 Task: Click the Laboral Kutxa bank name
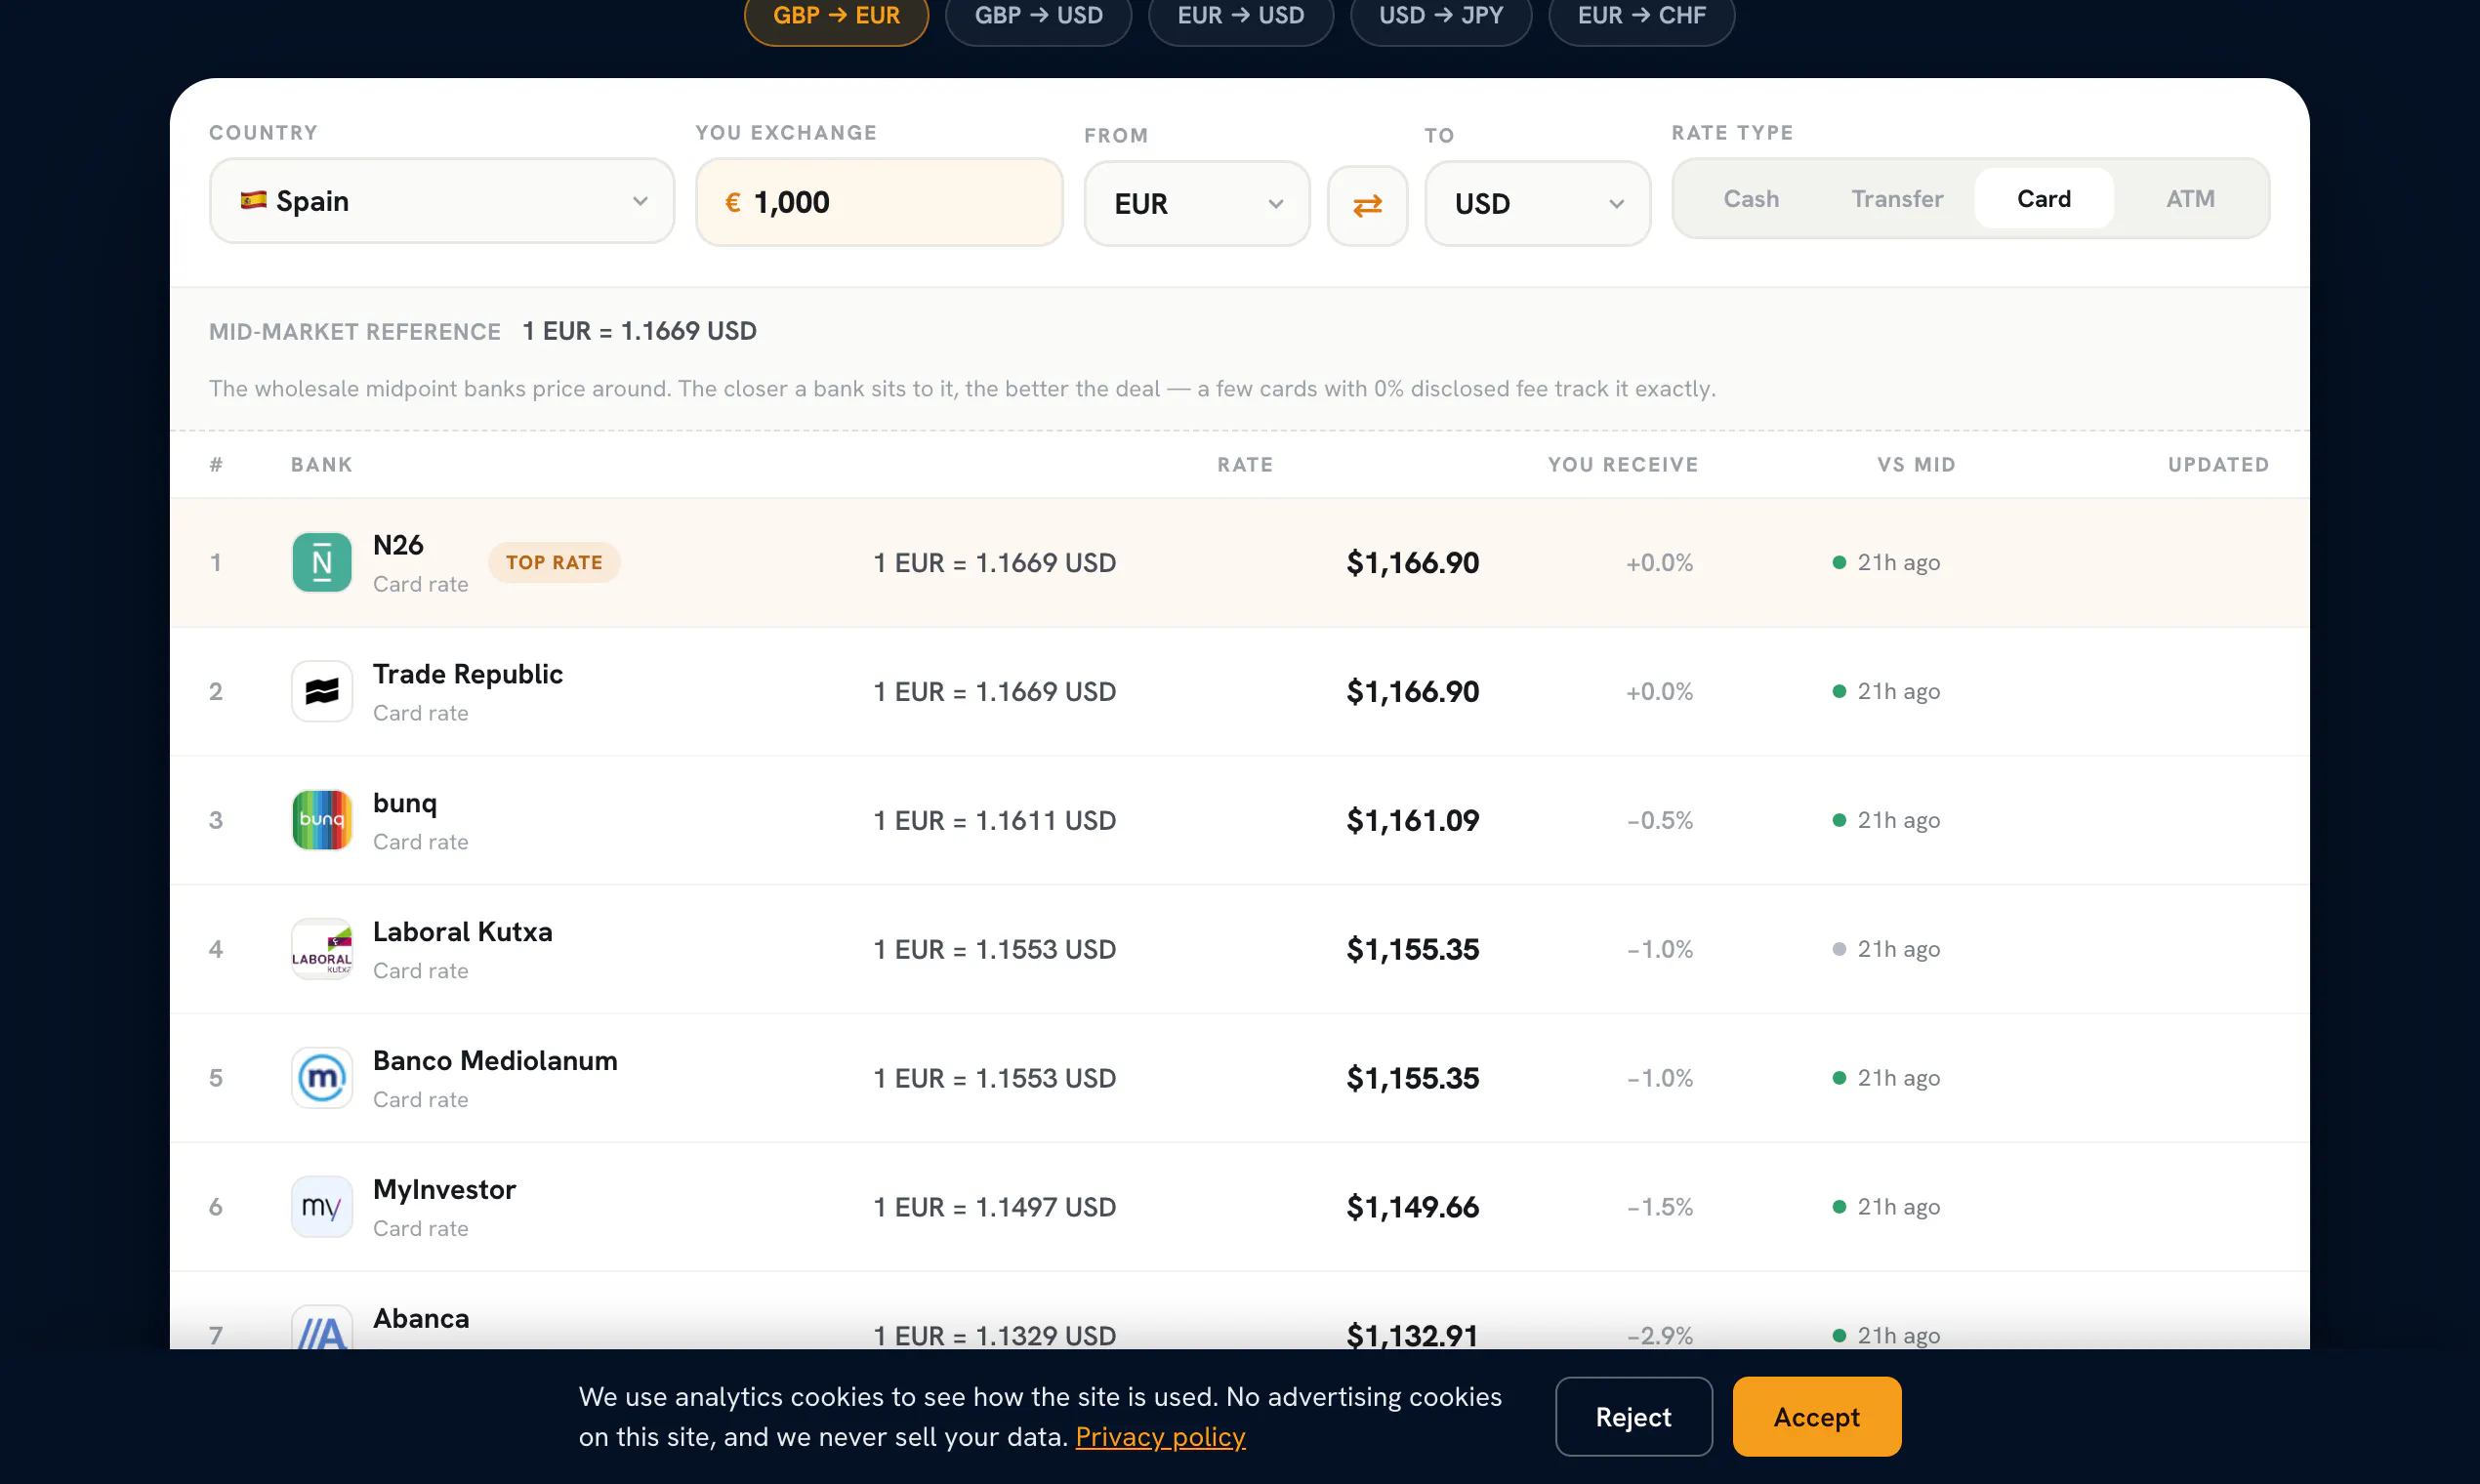[x=462, y=932]
